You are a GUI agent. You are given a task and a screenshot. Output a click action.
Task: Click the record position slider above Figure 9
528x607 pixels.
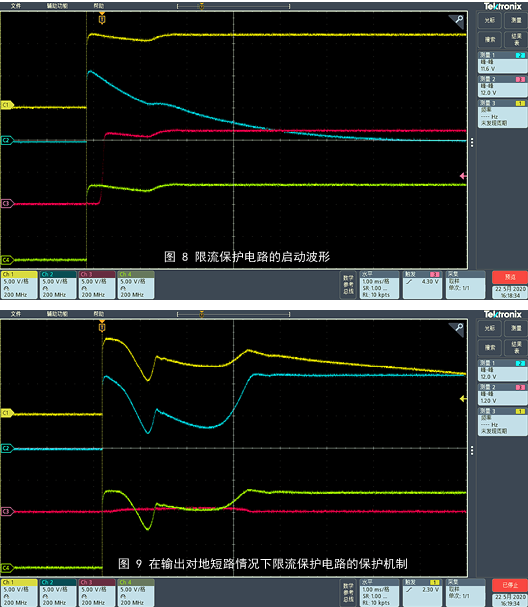(x=233, y=315)
